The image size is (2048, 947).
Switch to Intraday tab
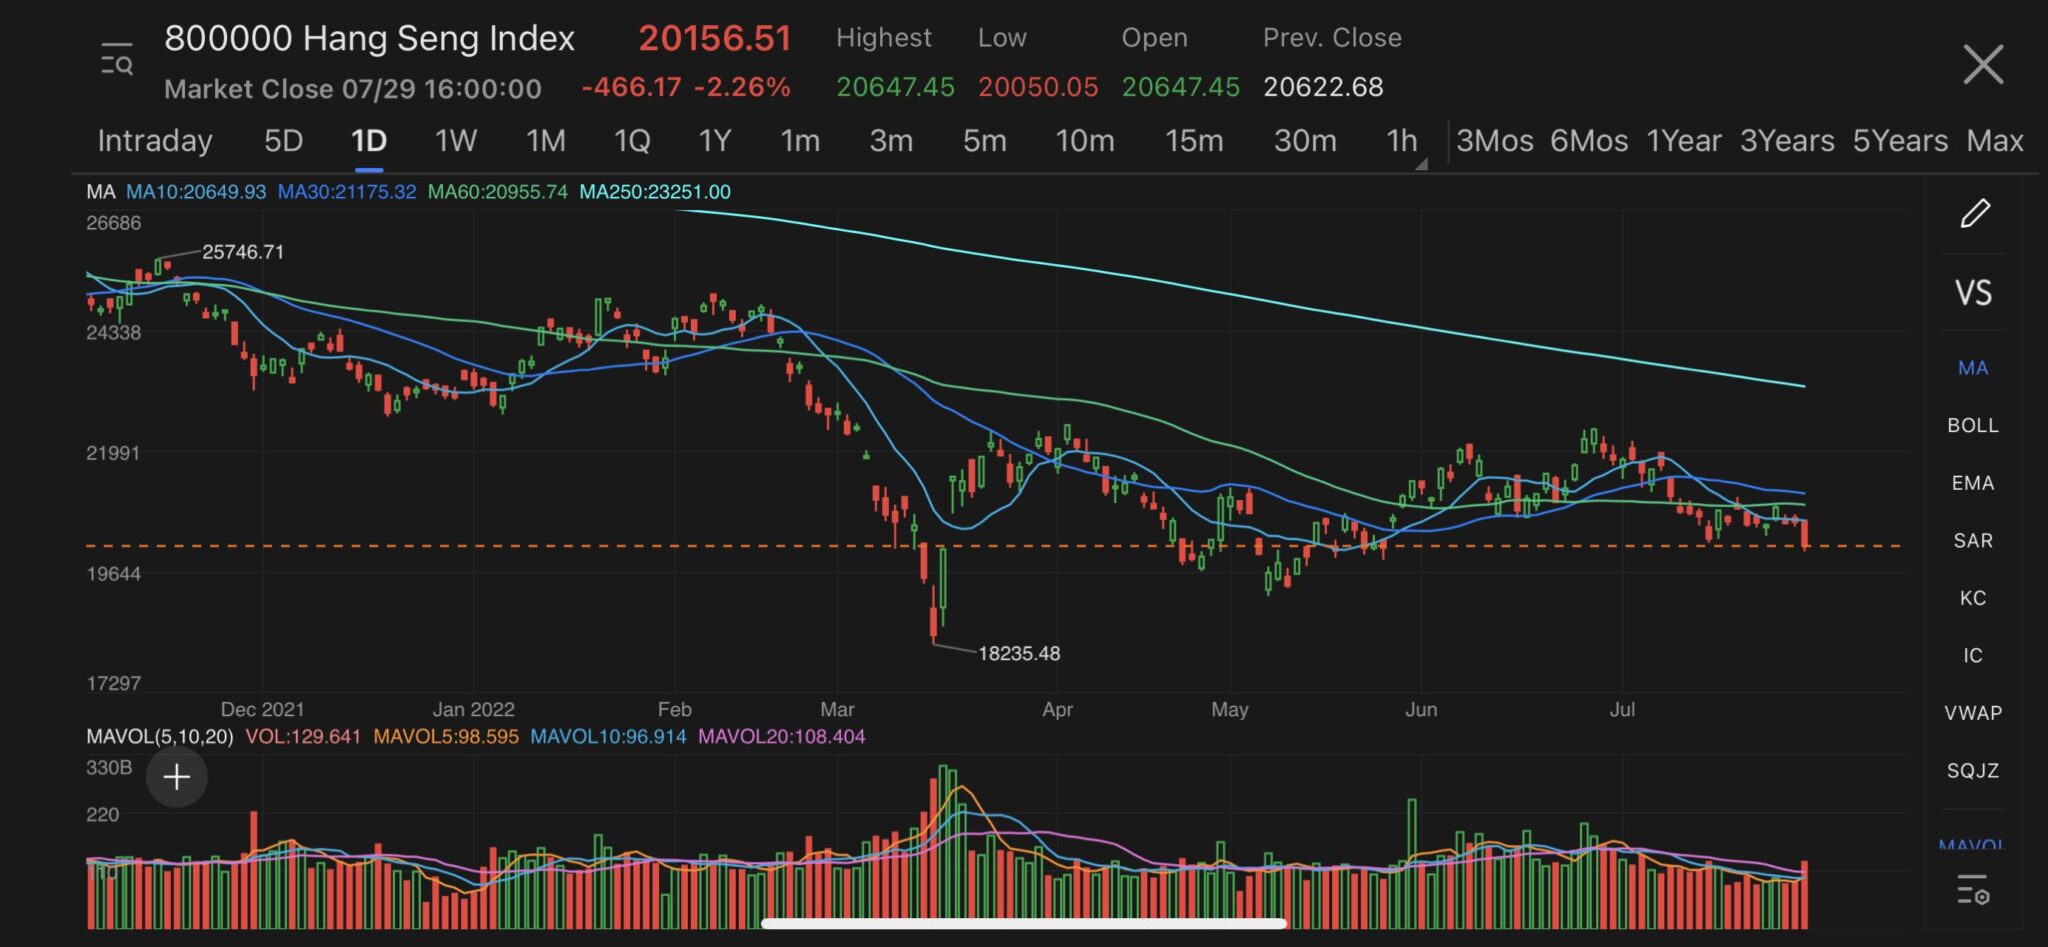click(155, 141)
